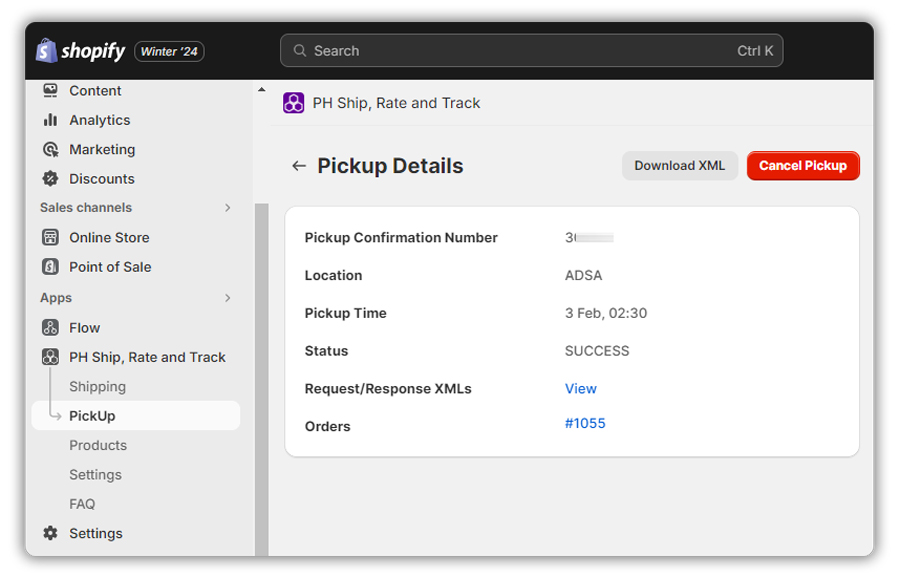Screen dimensions: 900x577
Task: Click the Marketing target icon
Action: point(51,149)
